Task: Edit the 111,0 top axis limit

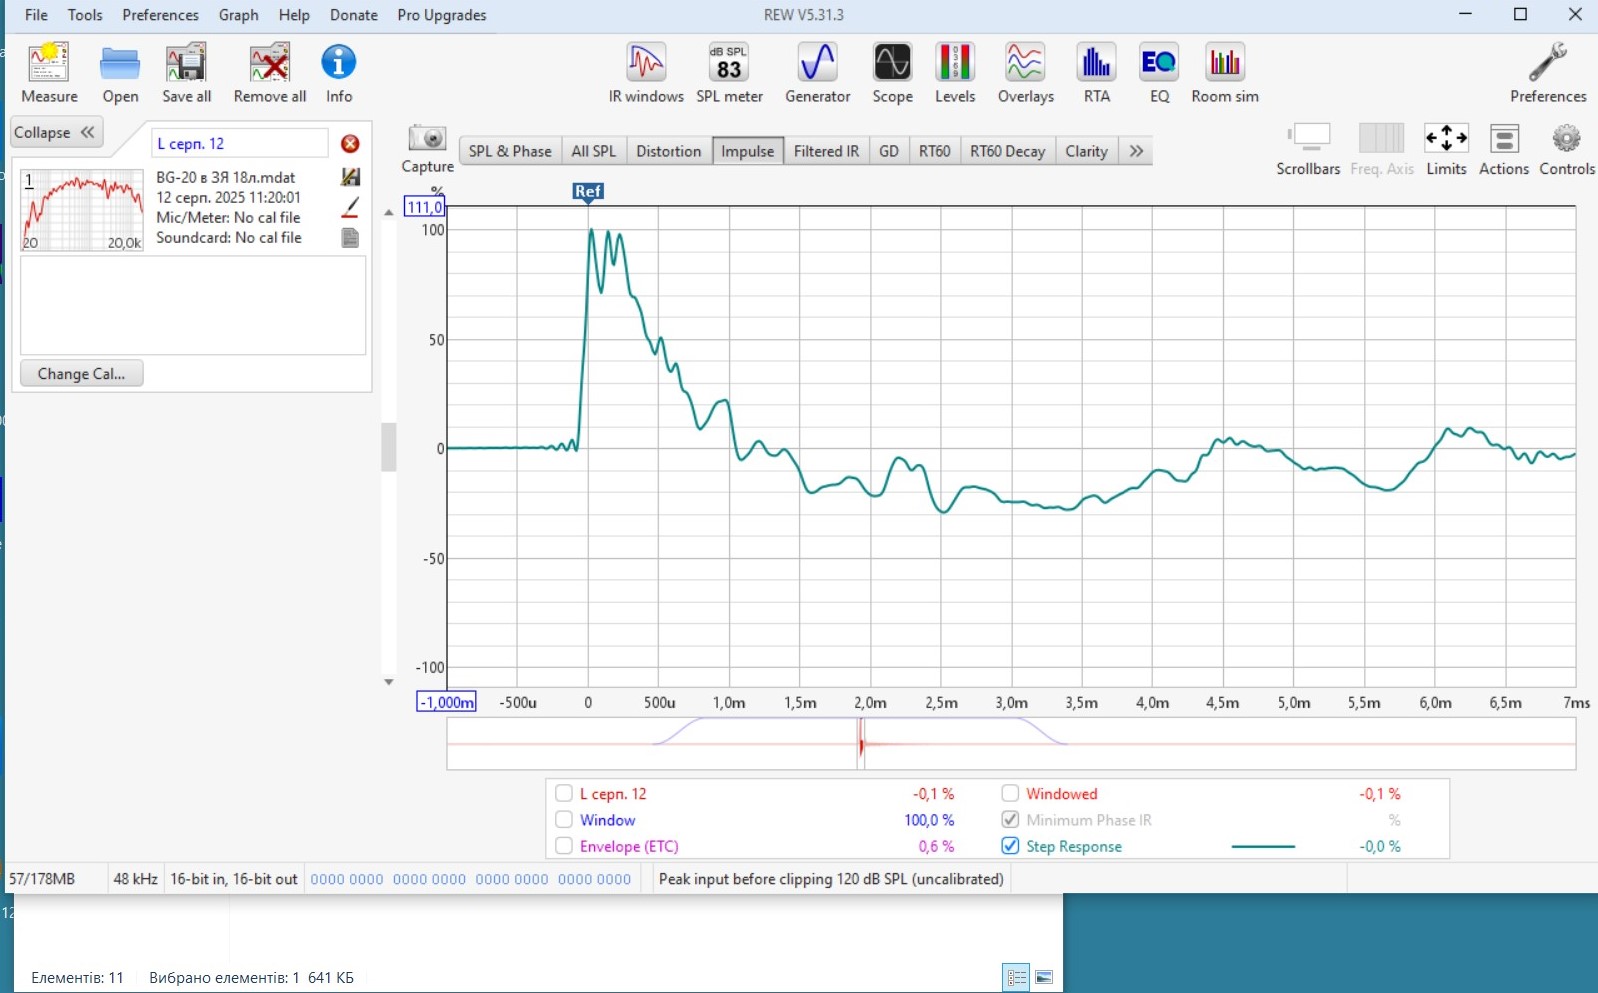Action: [x=424, y=207]
